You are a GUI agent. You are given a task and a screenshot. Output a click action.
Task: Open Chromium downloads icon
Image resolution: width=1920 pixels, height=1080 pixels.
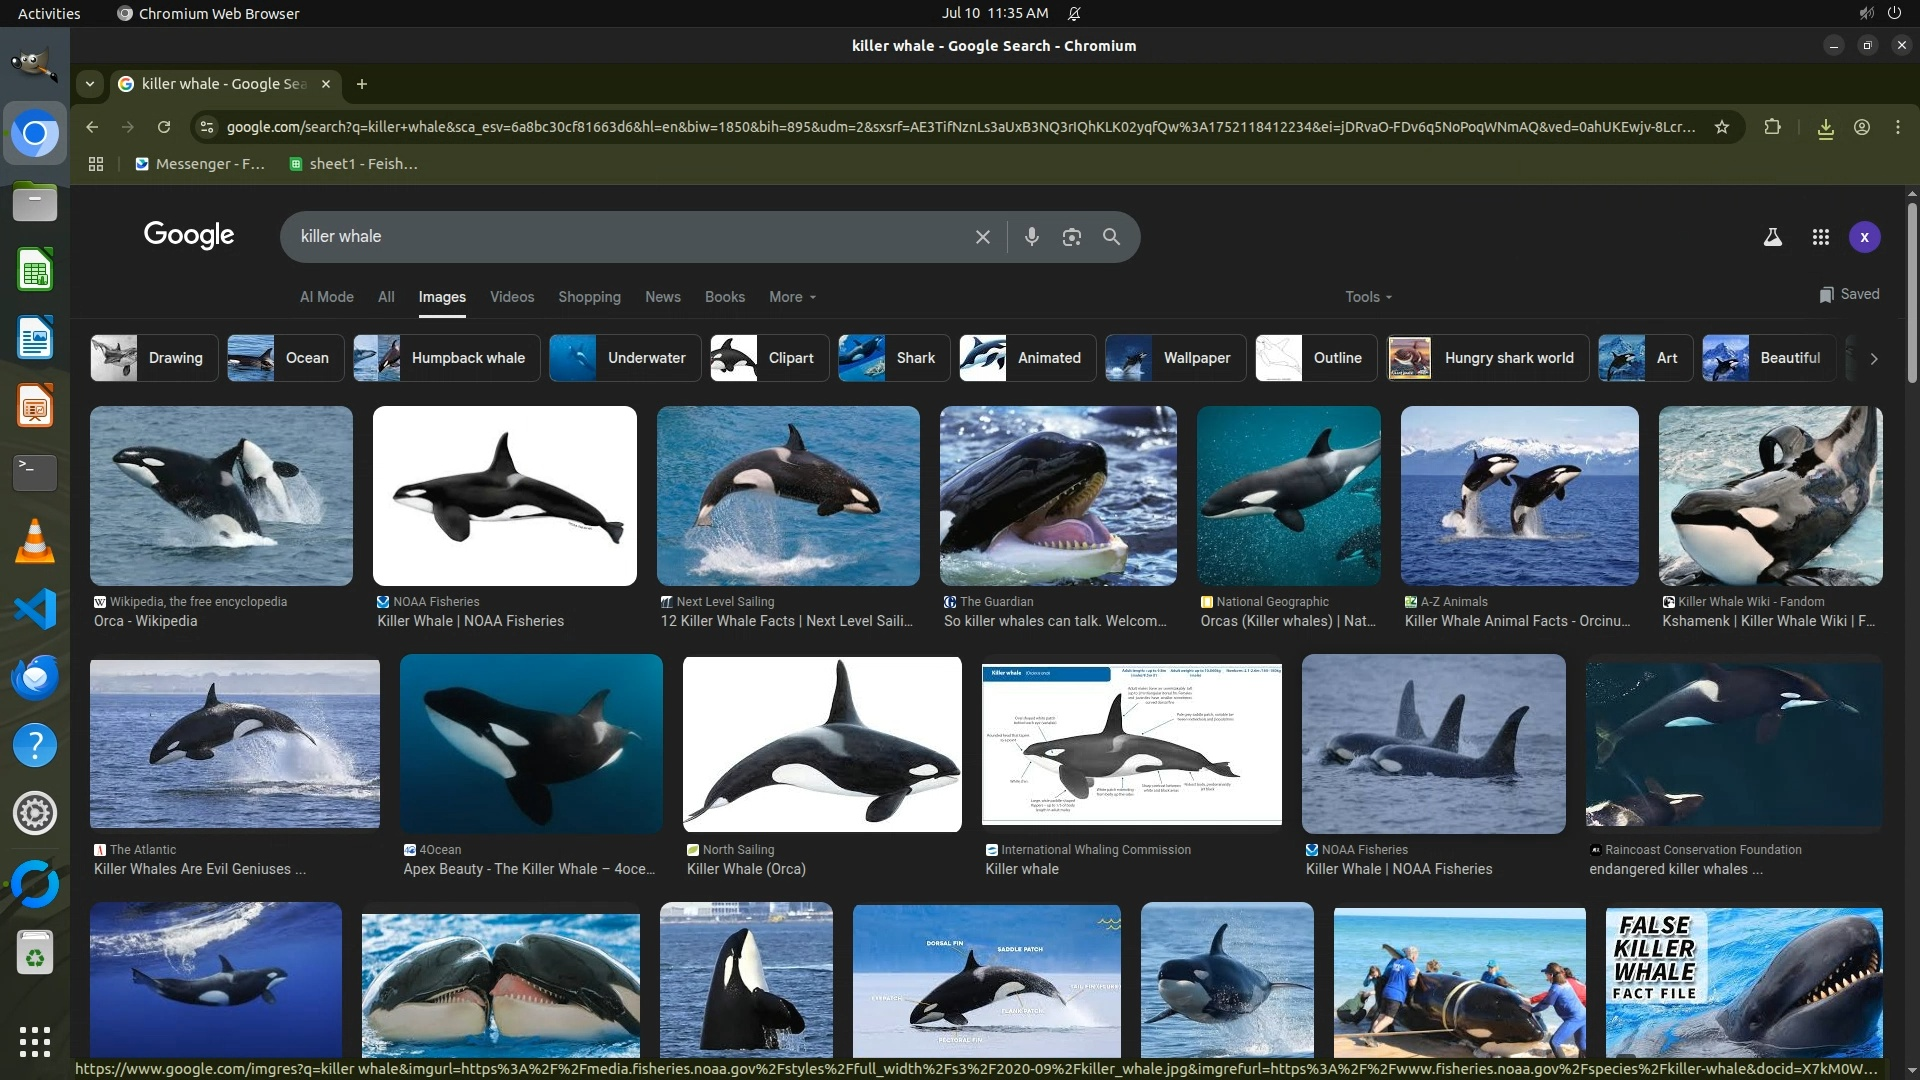(1825, 128)
